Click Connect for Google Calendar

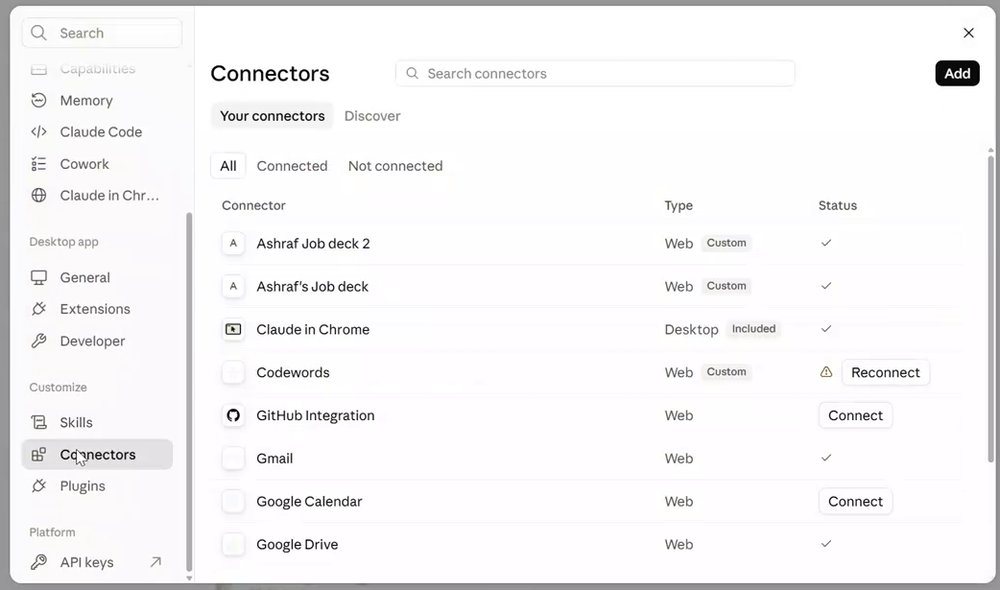click(x=855, y=501)
